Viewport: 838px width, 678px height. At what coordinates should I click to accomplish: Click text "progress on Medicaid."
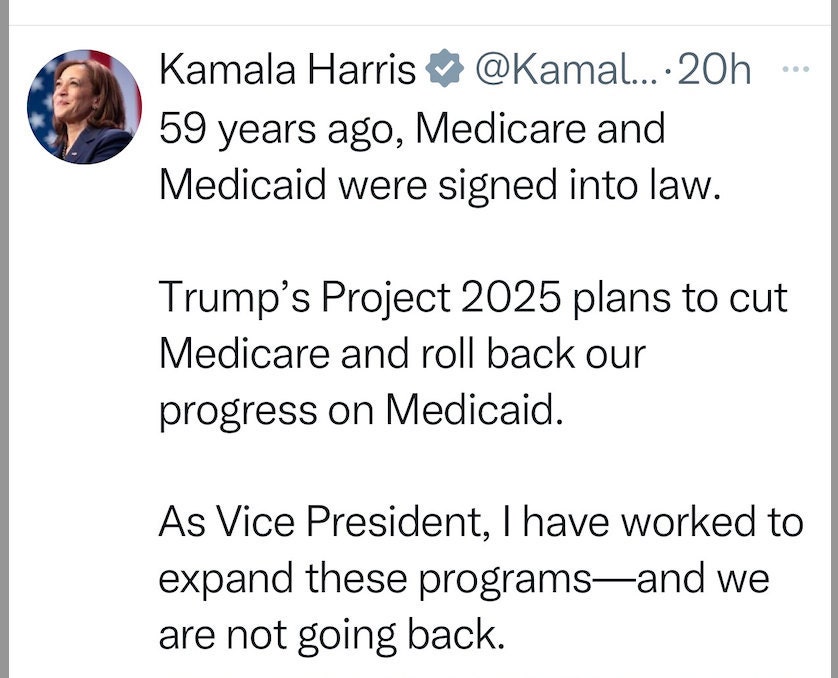coord(361,410)
